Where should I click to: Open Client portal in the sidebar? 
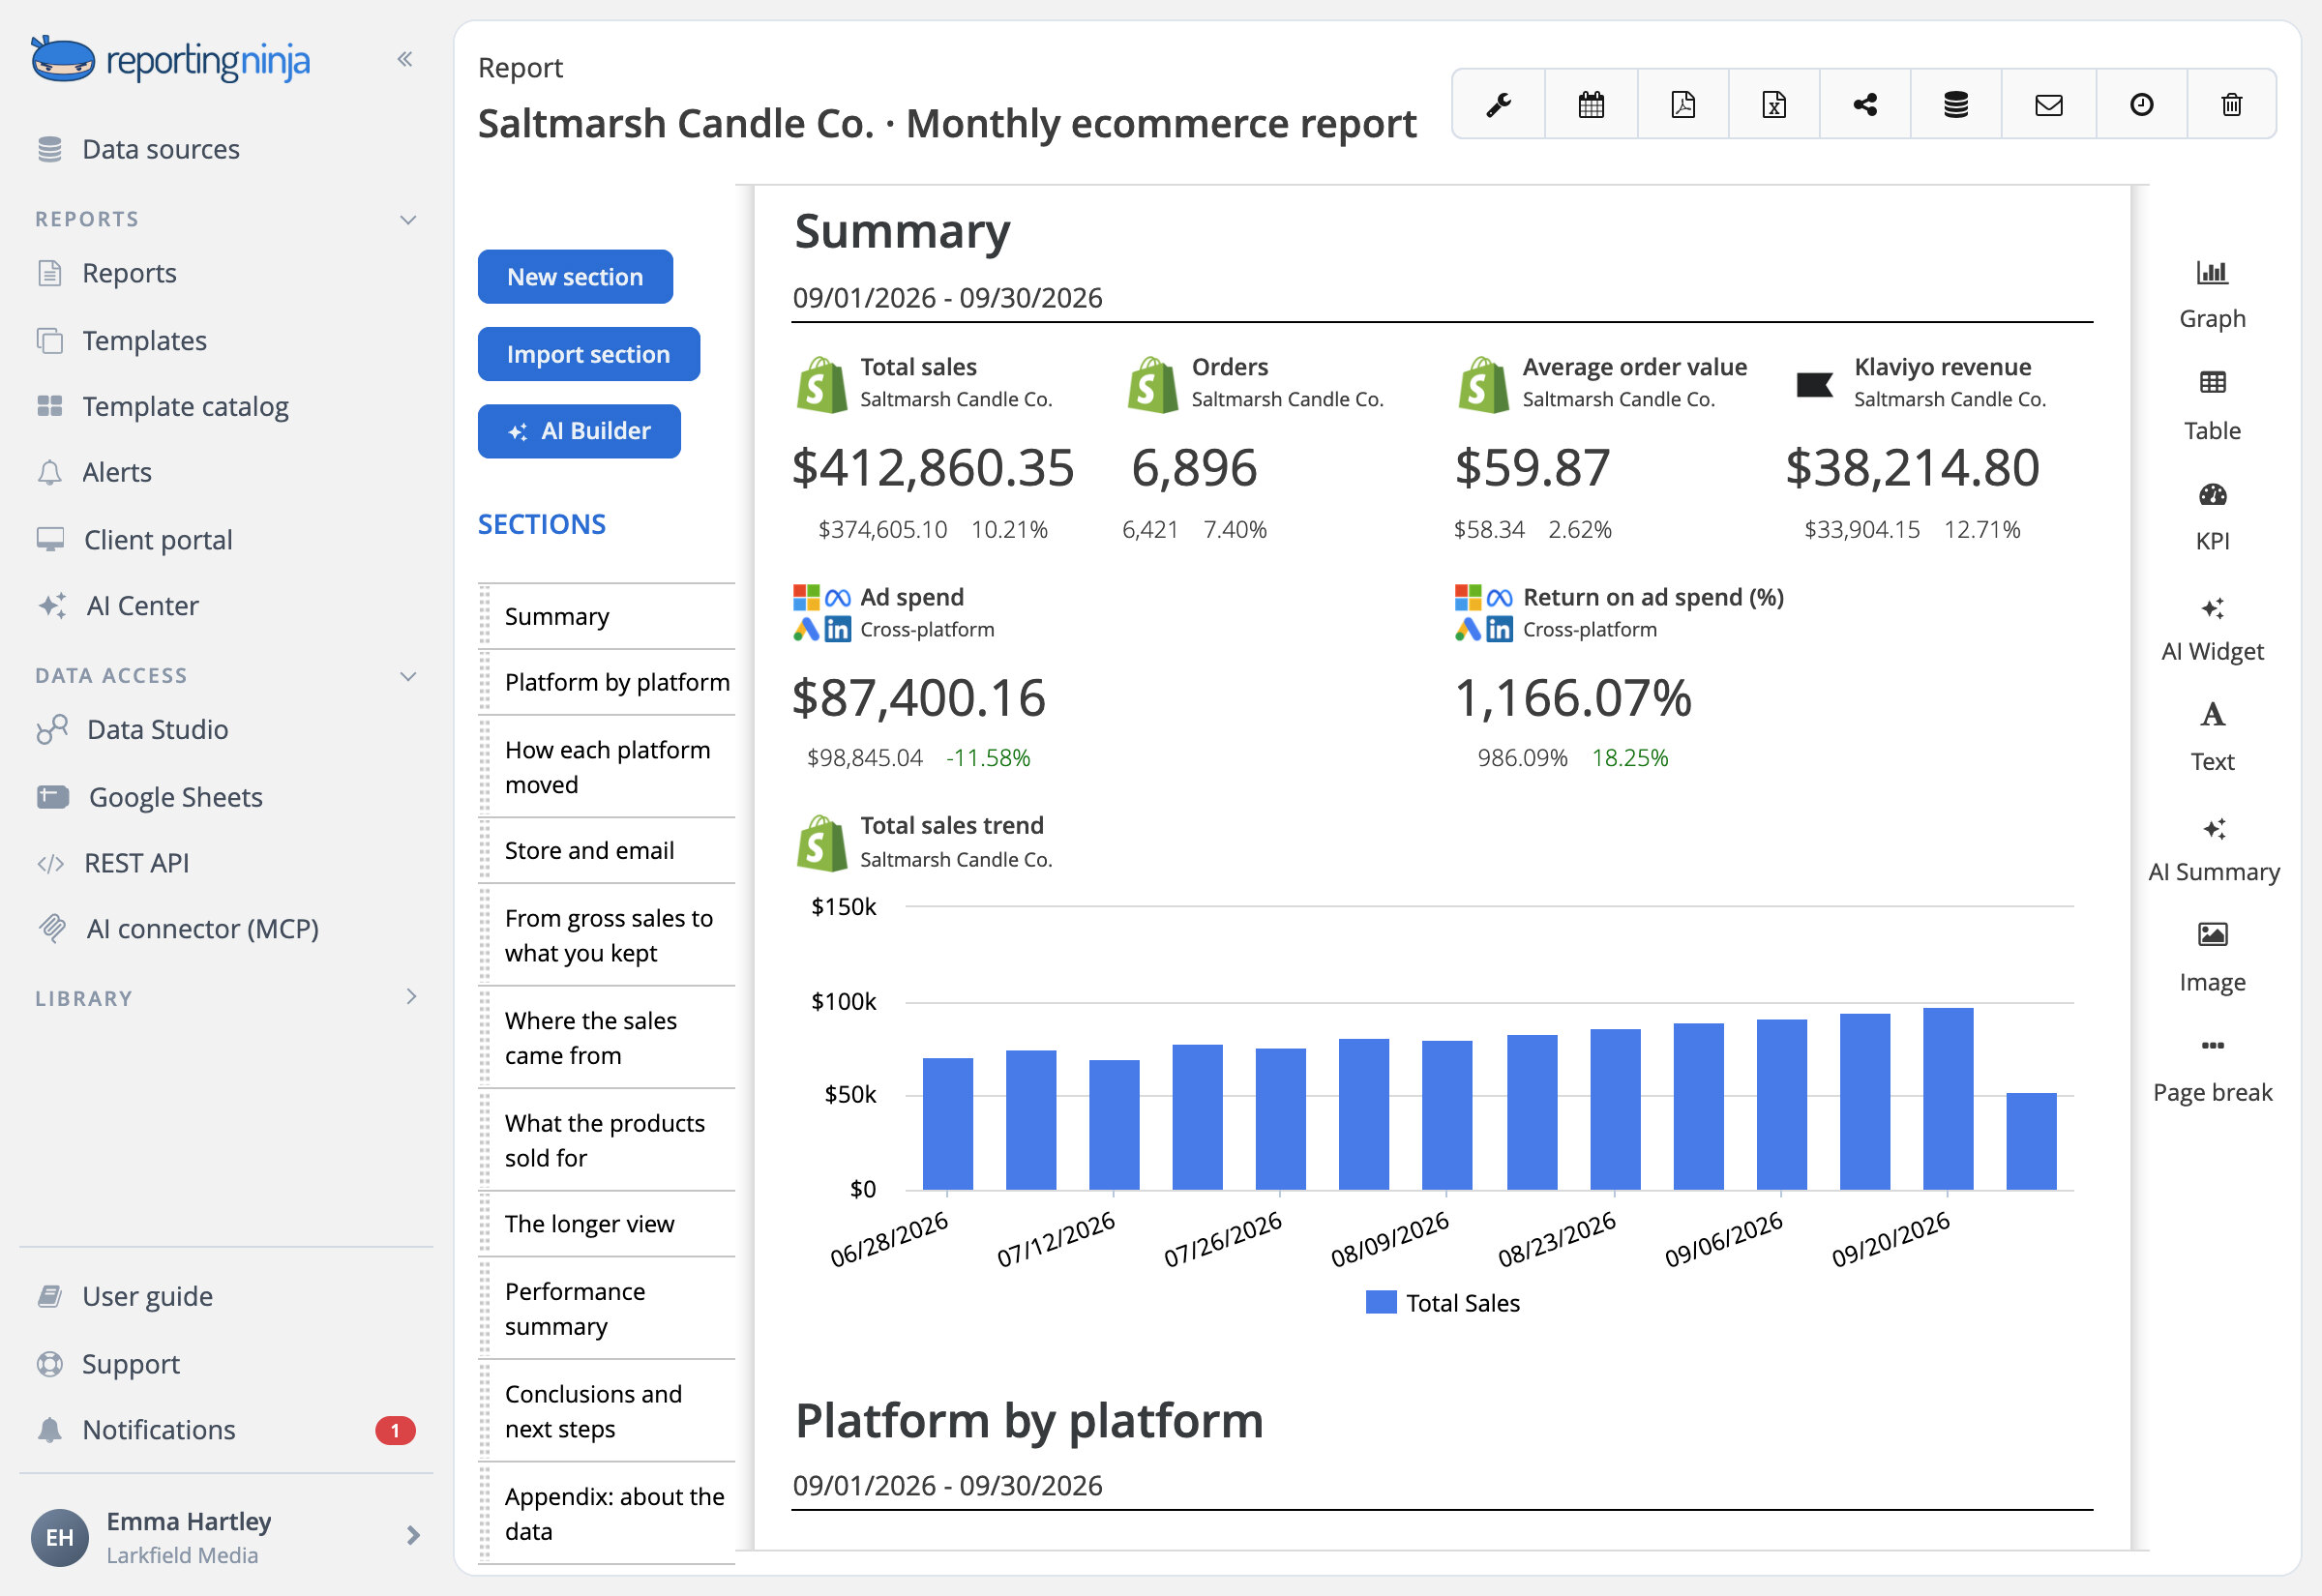tap(135, 539)
